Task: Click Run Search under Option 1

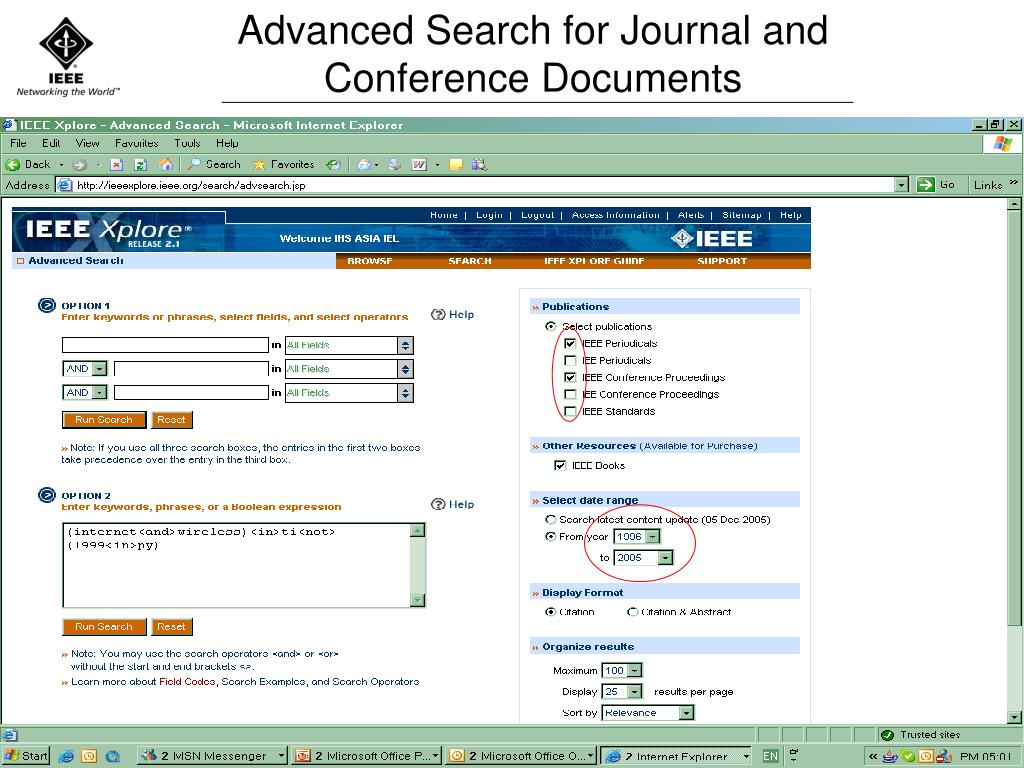Action: [x=104, y=420]
